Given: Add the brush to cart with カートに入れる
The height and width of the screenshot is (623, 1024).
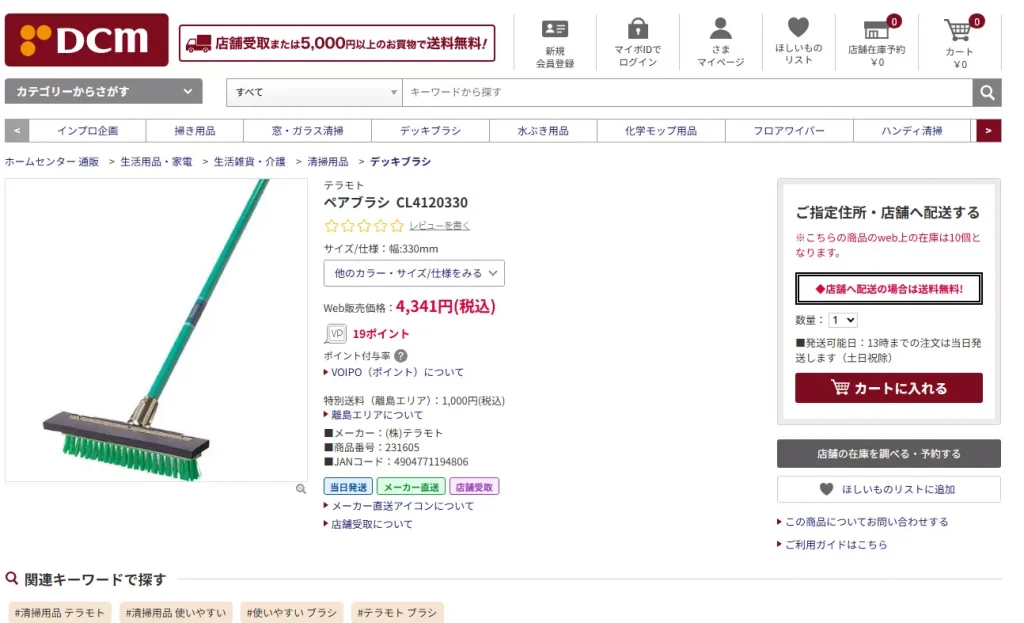Looking at the screenshot, I should point(888,387).
